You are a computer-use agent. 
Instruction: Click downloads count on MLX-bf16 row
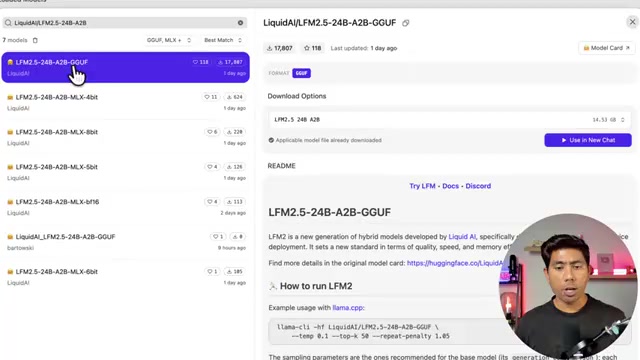[x=235, y=202]
